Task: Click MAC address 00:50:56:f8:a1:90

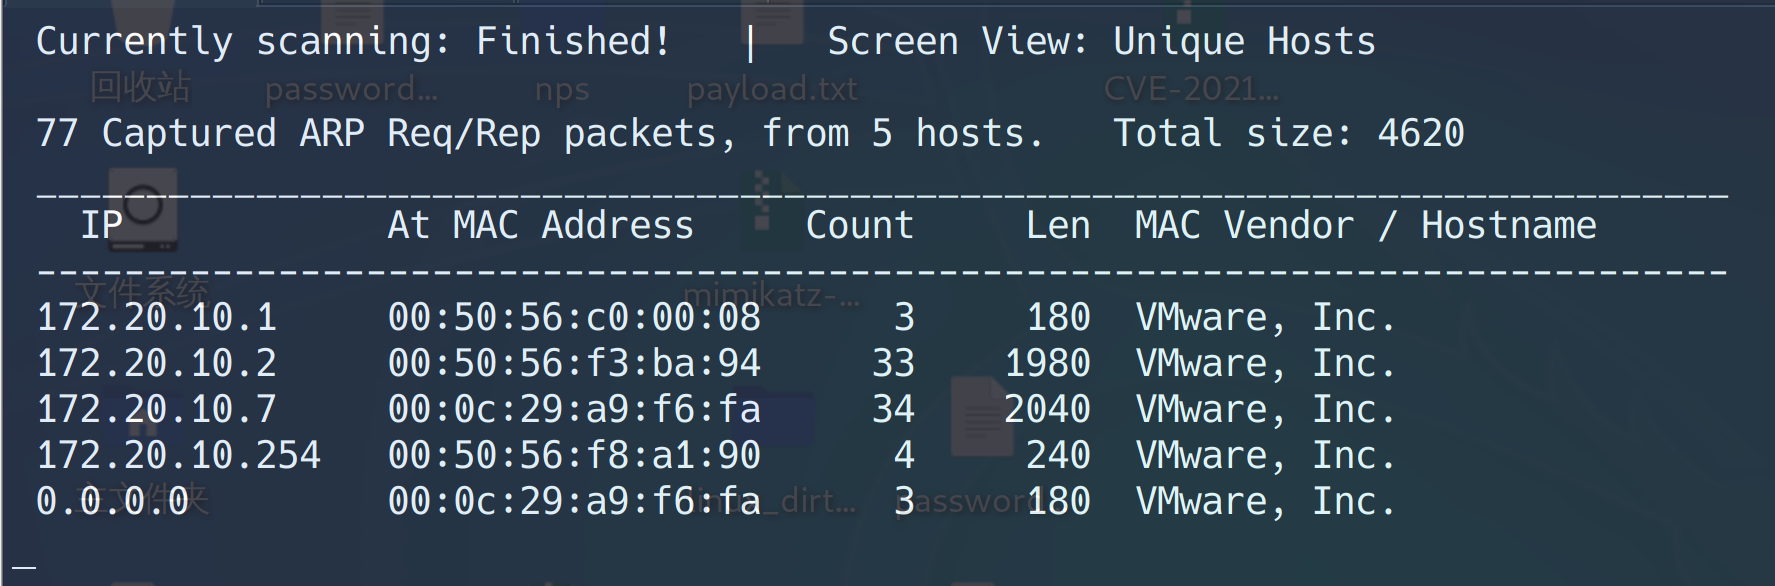Action: (574, 456)
